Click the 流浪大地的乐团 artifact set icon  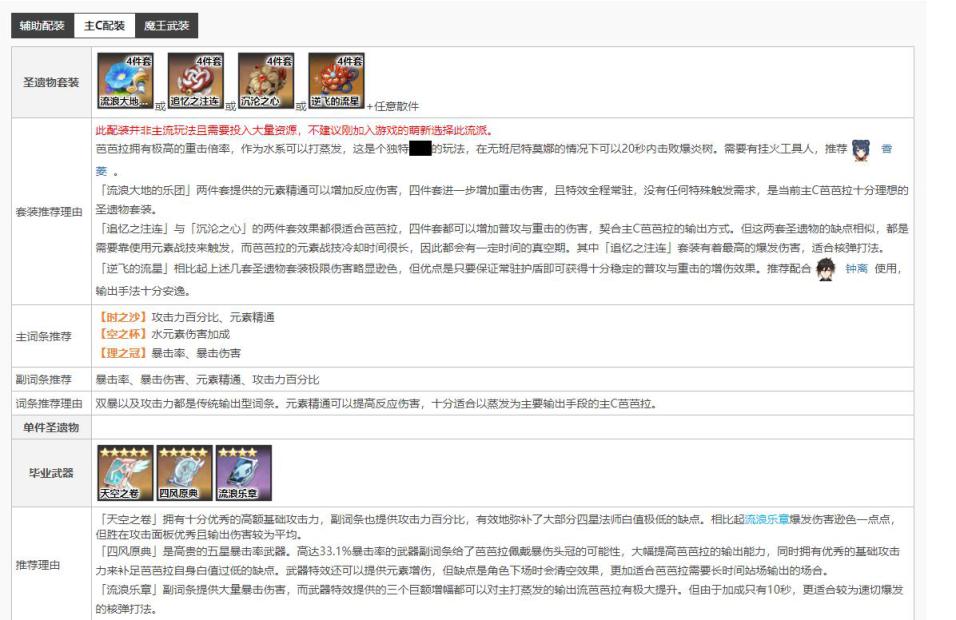pyautogui.click(x=125, y=81)
